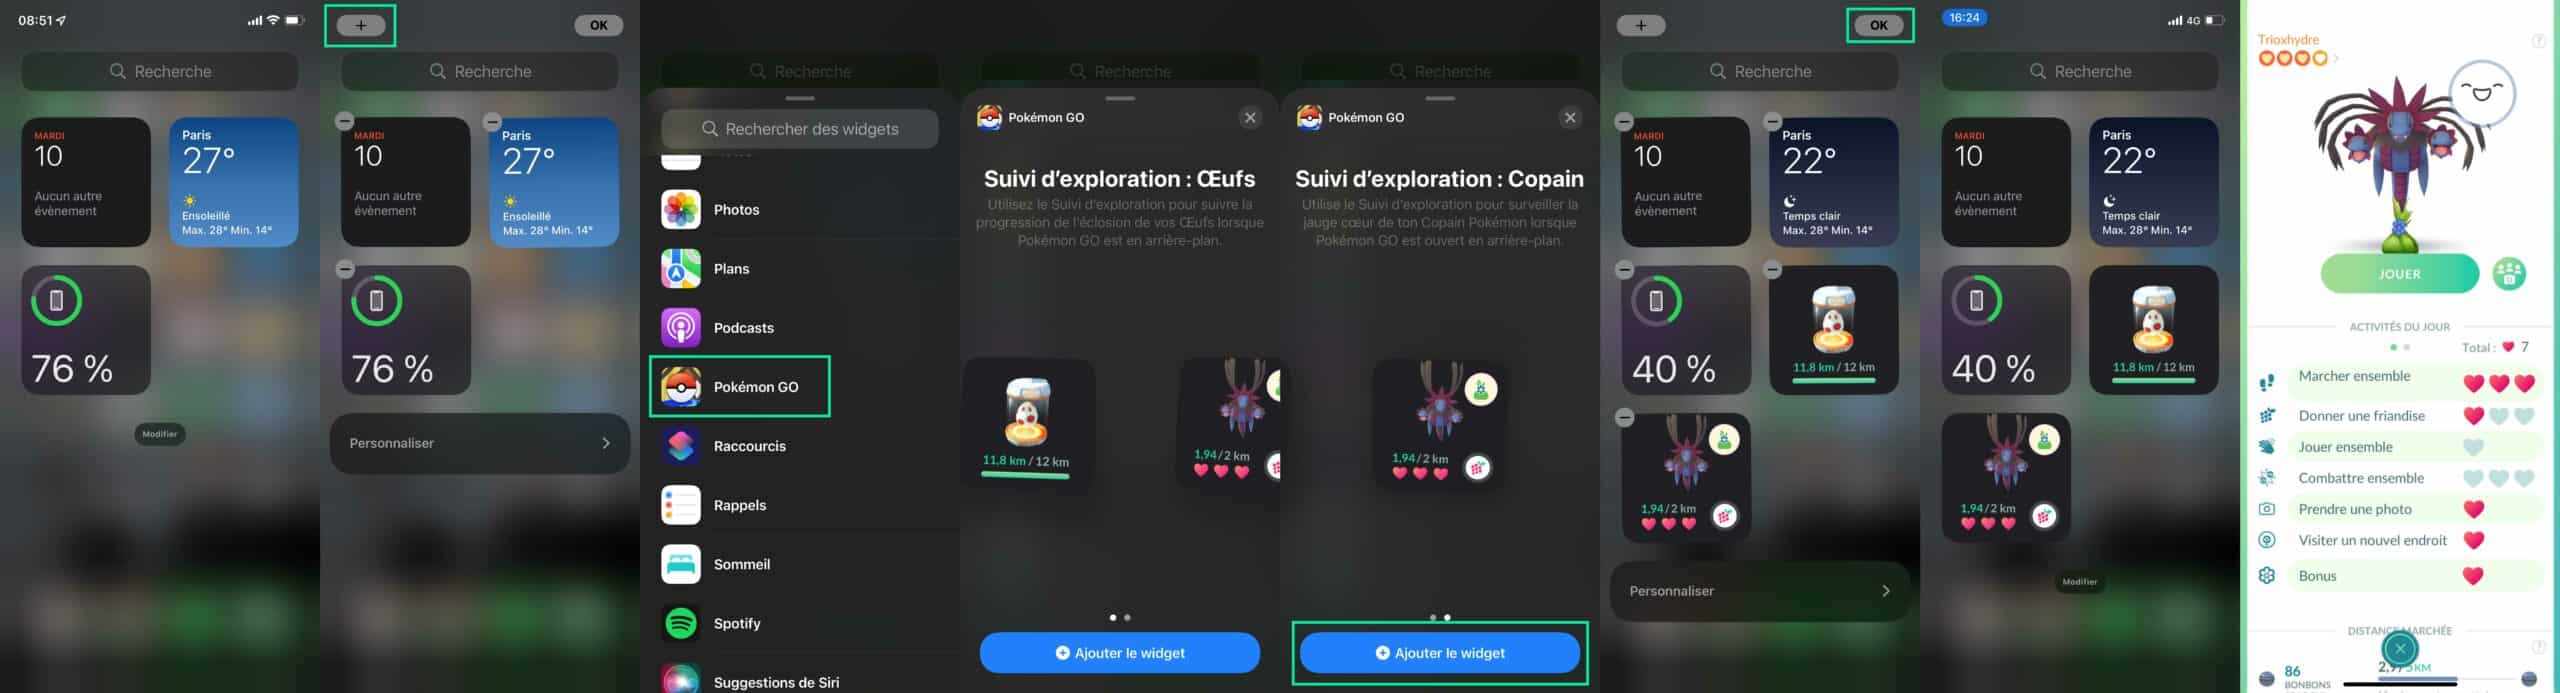Choose the Raccourcis app icon
Viewport: 2560px width, 693px height.
[681, 446]
